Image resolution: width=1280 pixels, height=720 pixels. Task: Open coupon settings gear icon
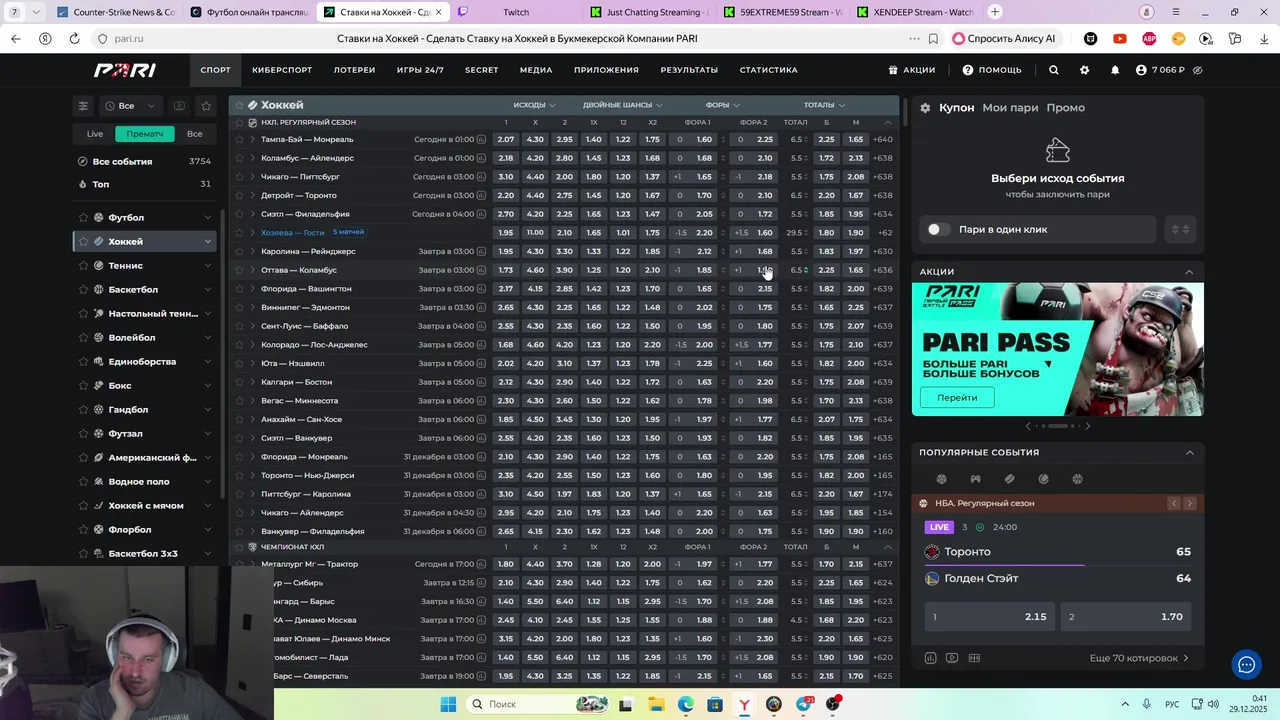coord(925,108)
